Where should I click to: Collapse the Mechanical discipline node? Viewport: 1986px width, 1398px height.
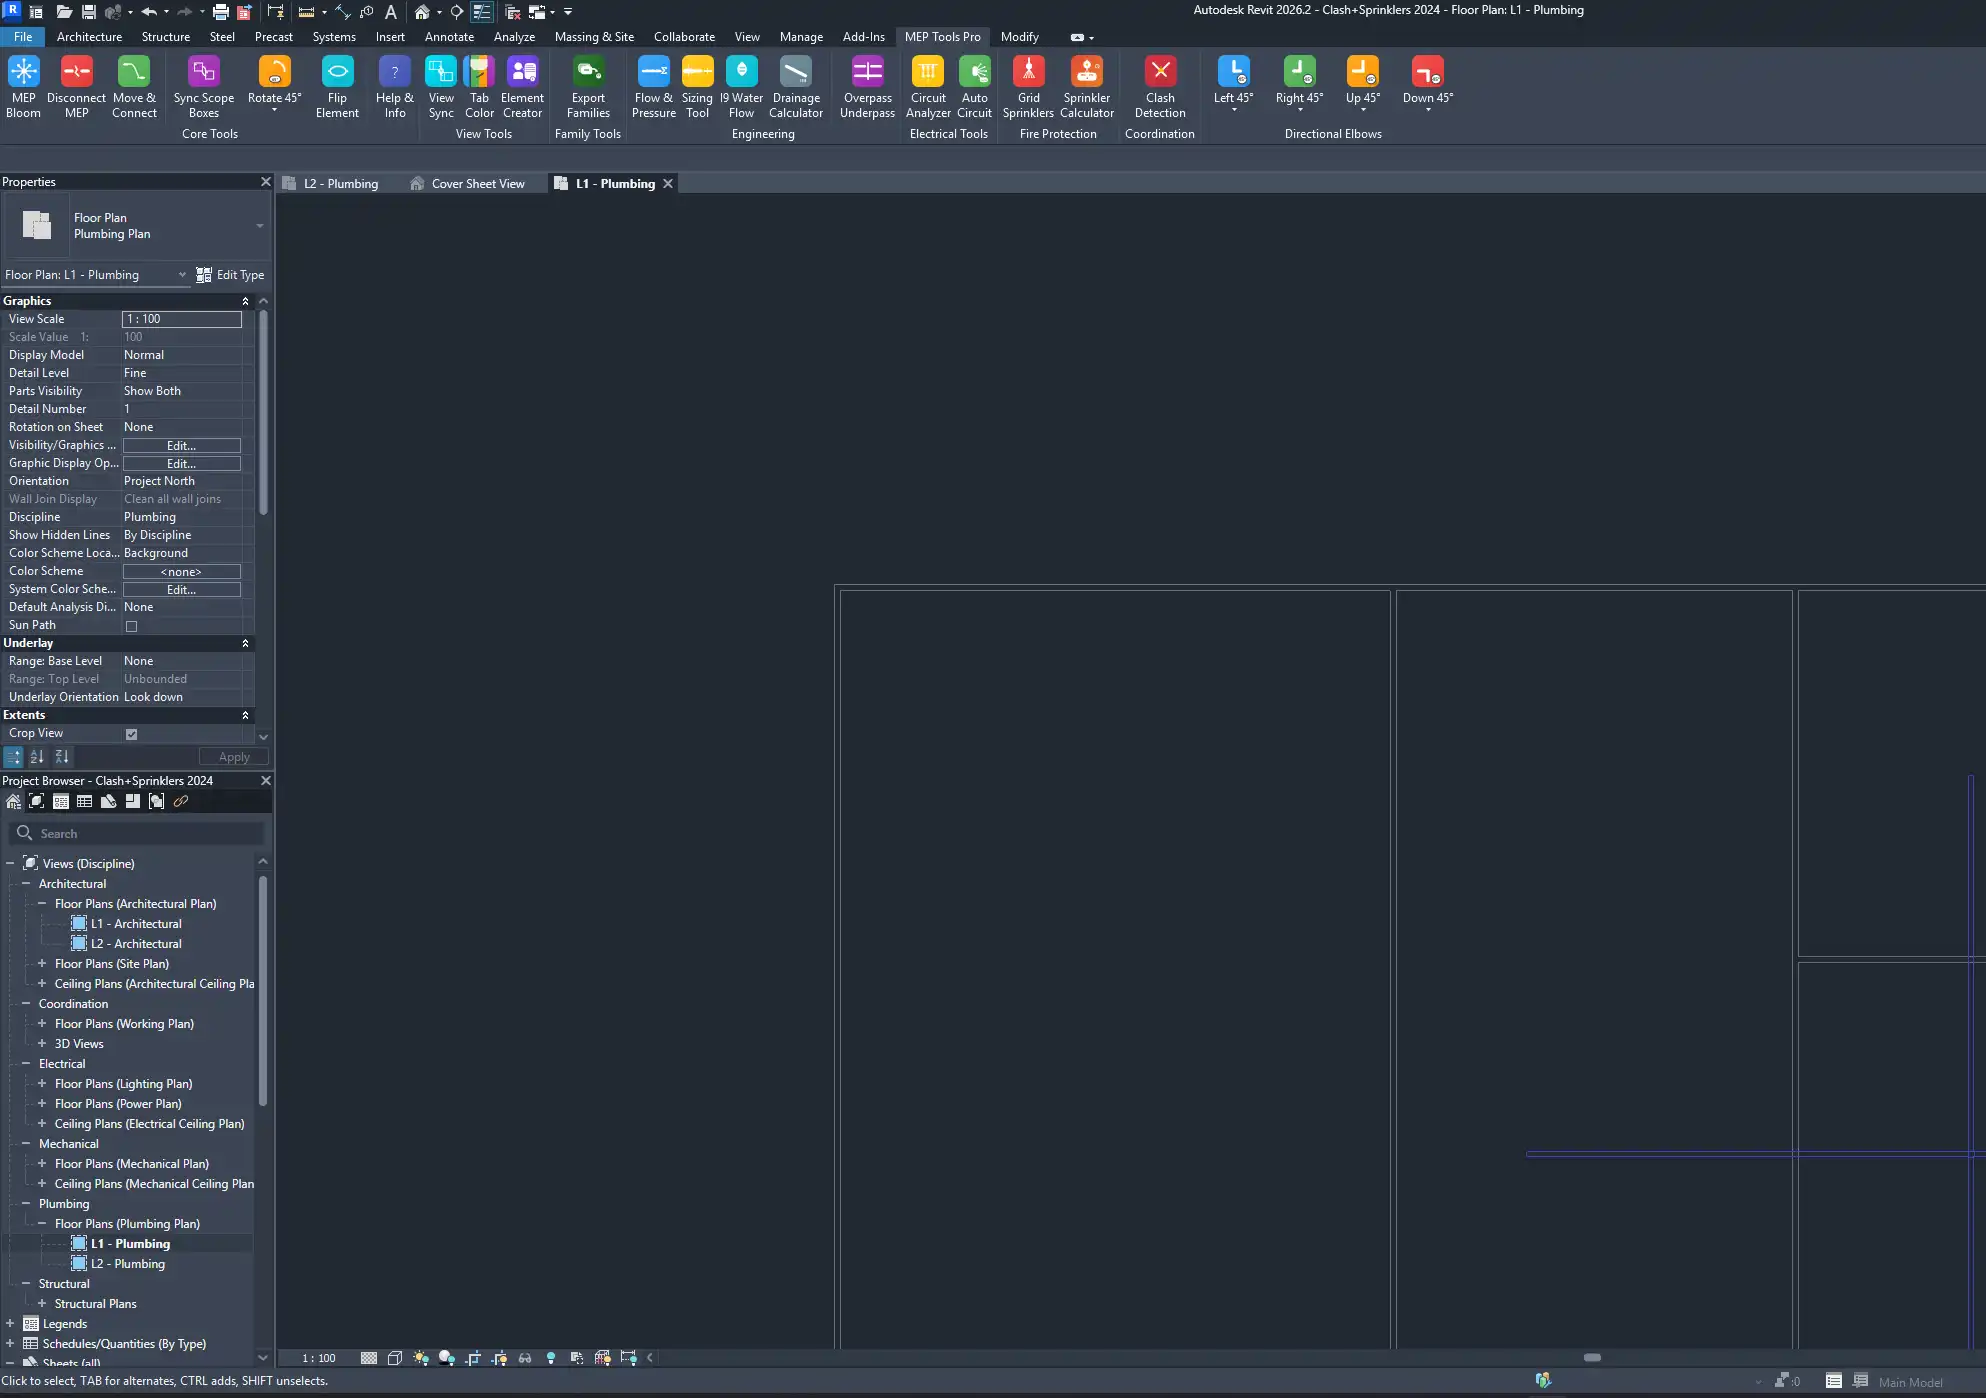click(26, 1144)
